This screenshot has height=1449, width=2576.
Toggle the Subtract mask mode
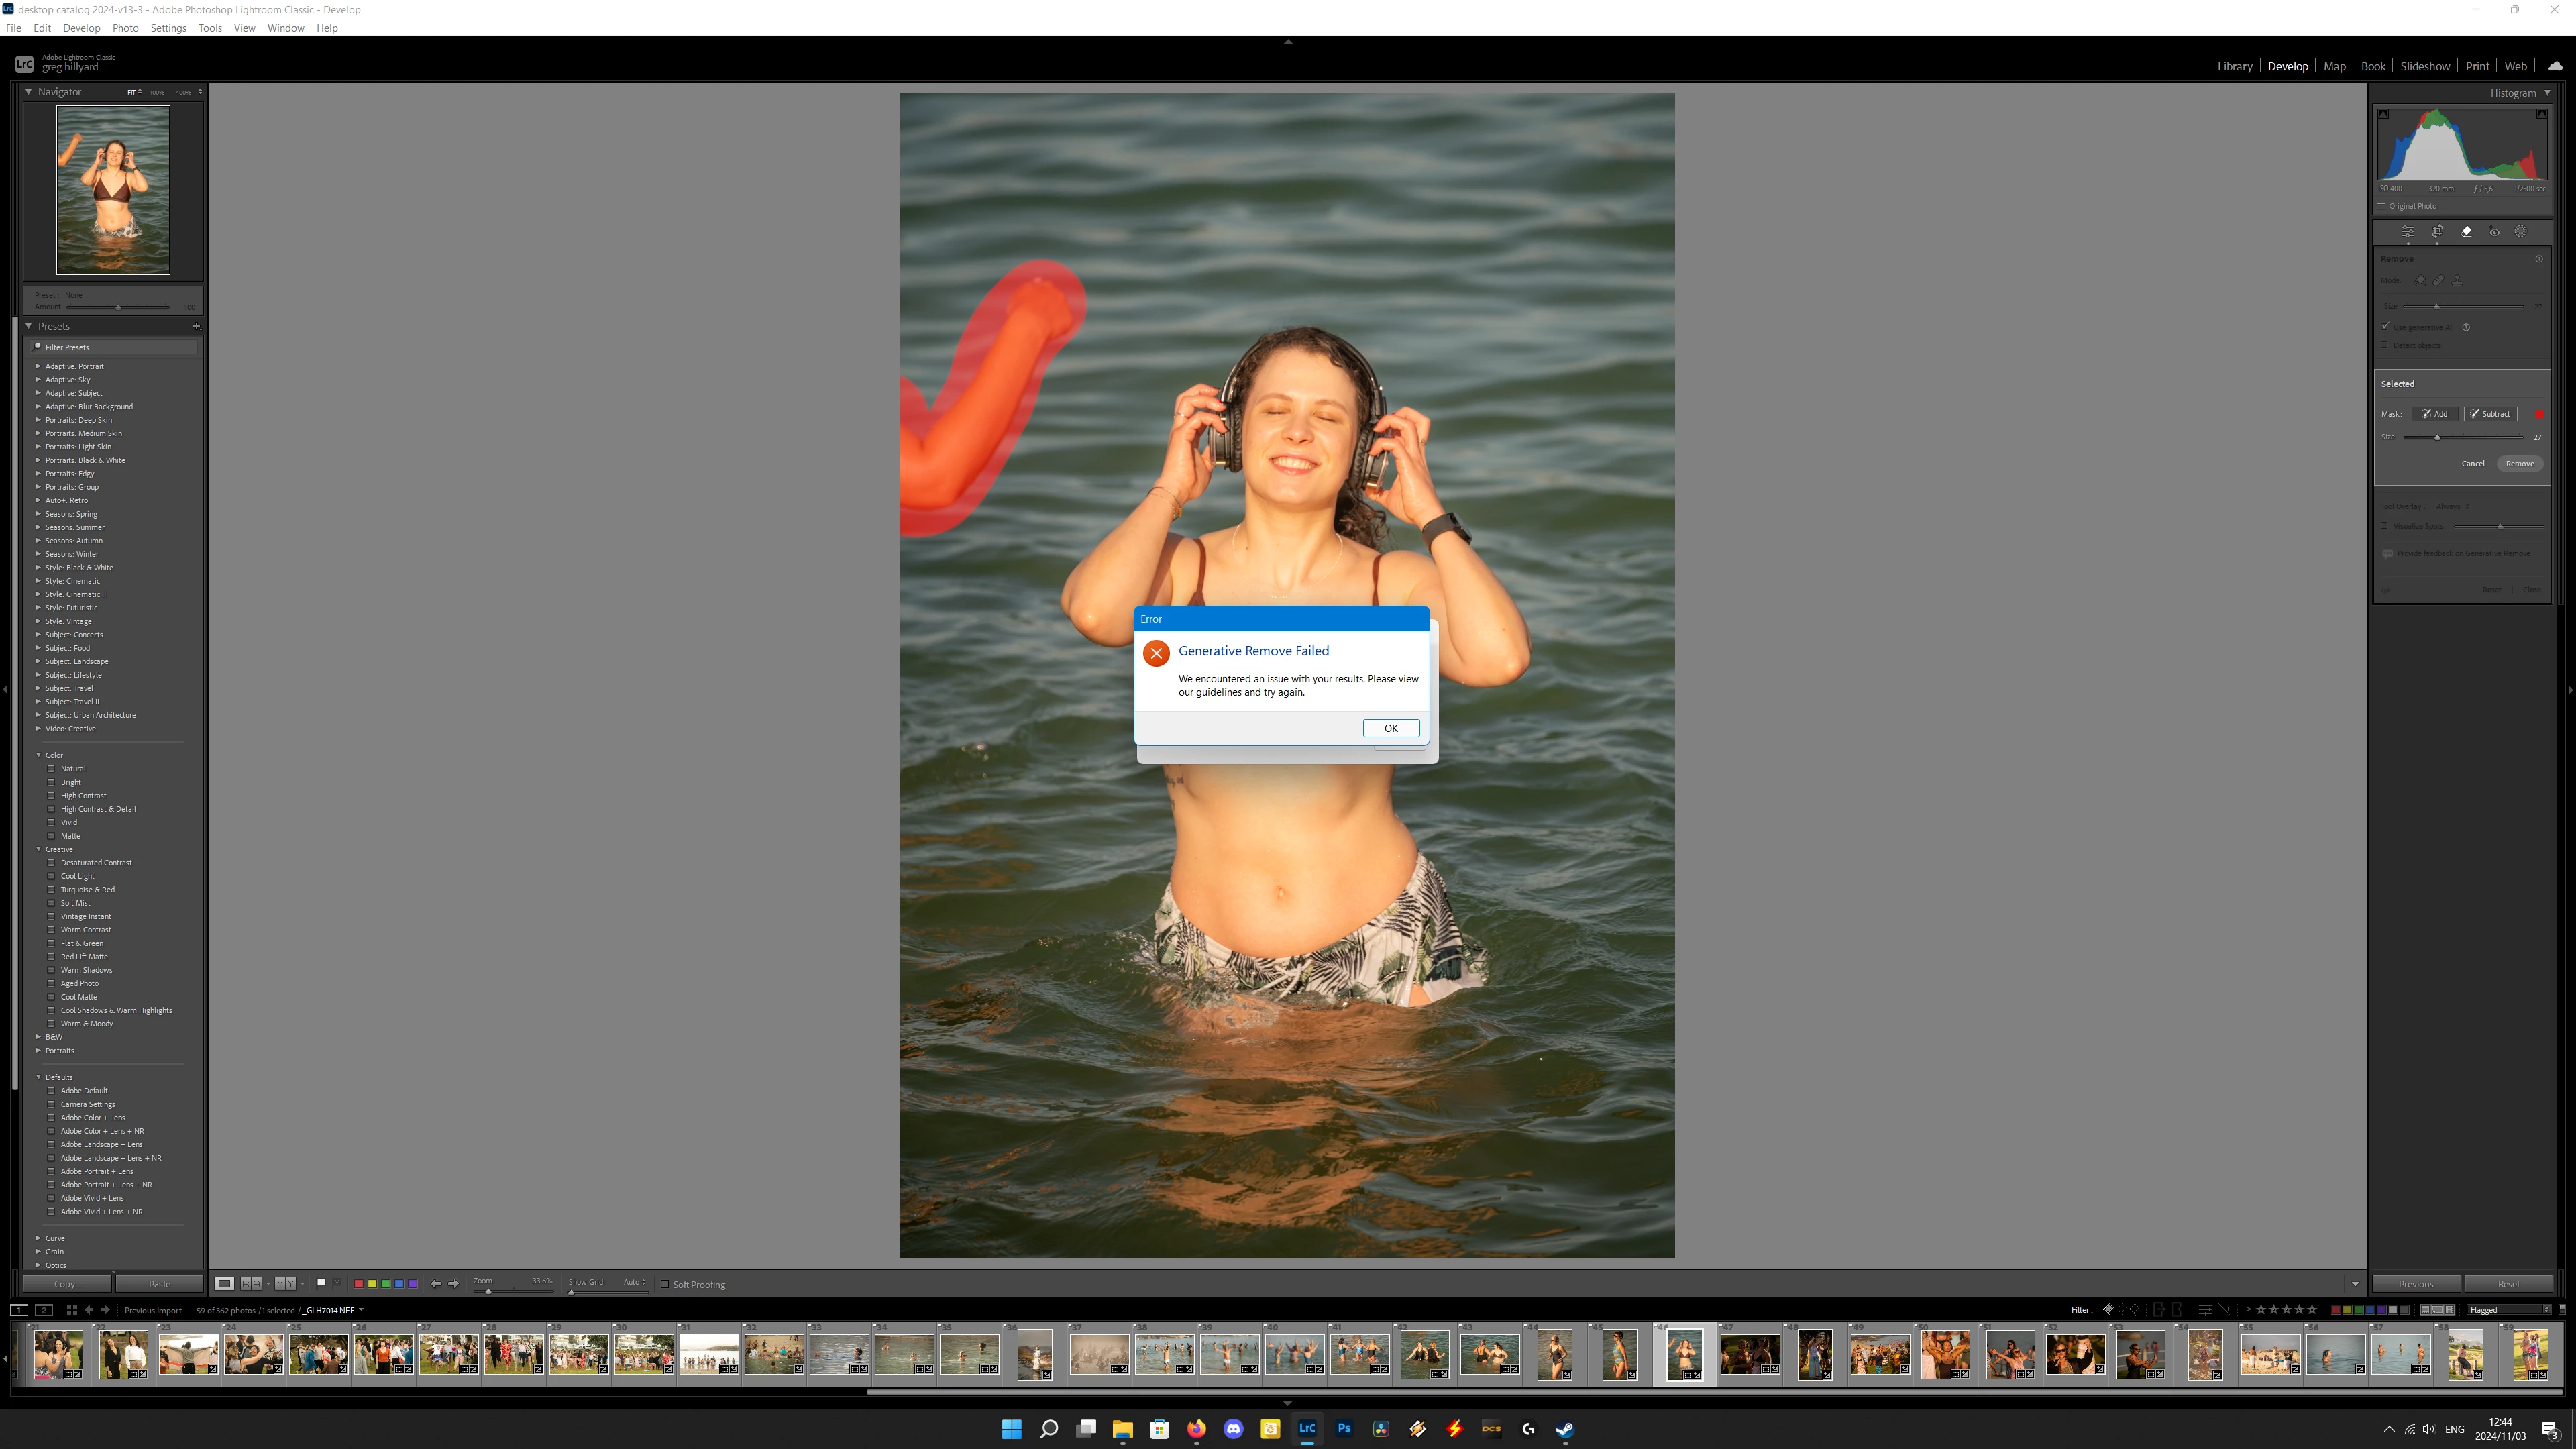coord(2490,414)
